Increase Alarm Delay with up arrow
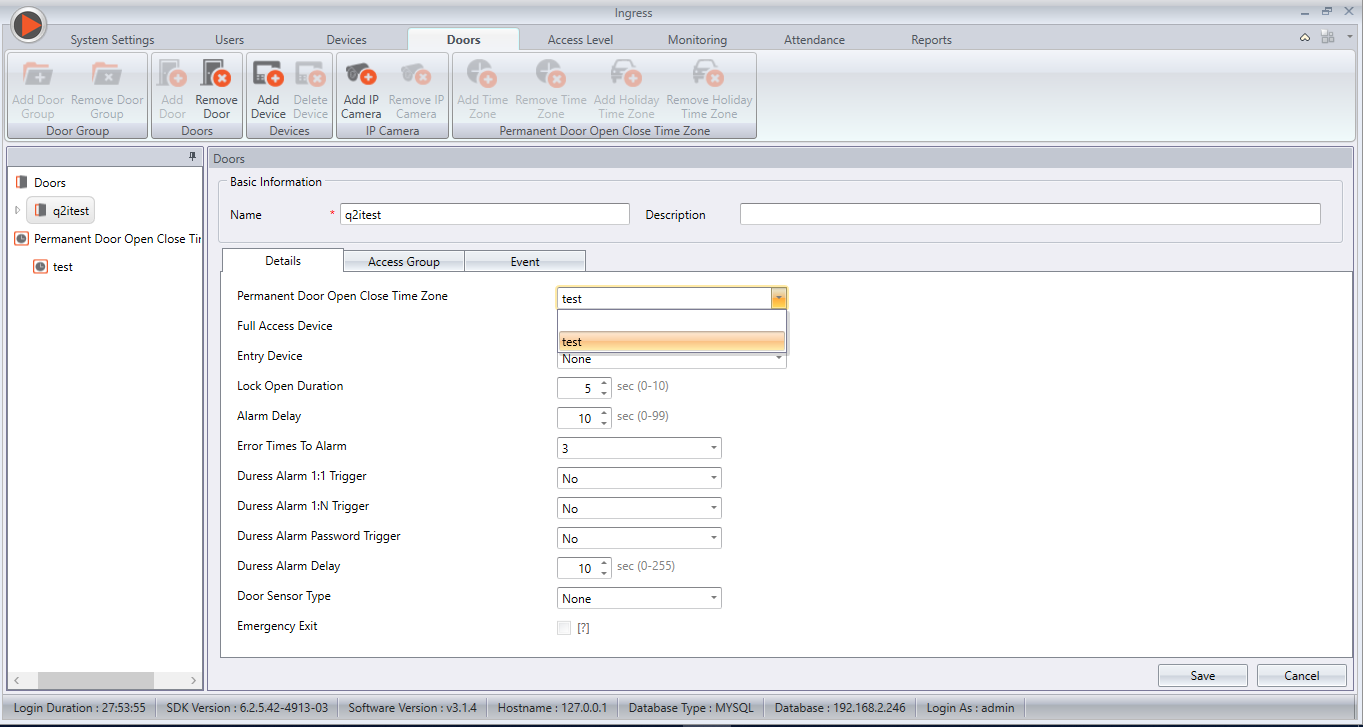The image size is (1363, 727). tap(604, 413)
